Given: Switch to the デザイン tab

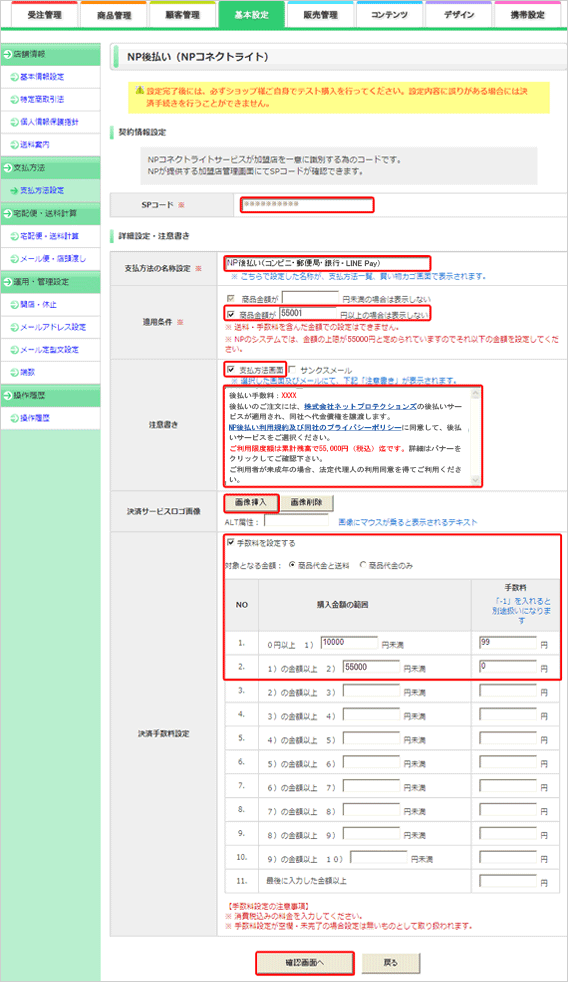Looking at the screenshot, I should pos(458,15).
